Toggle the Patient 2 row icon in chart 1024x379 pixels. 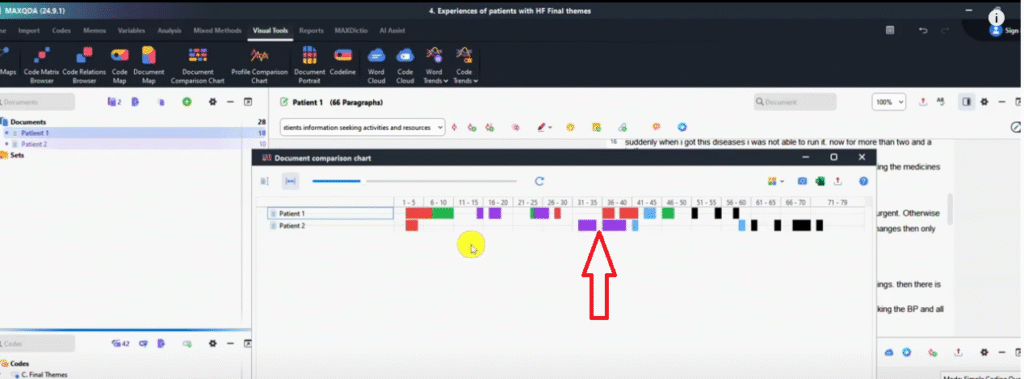coord(274,225)
